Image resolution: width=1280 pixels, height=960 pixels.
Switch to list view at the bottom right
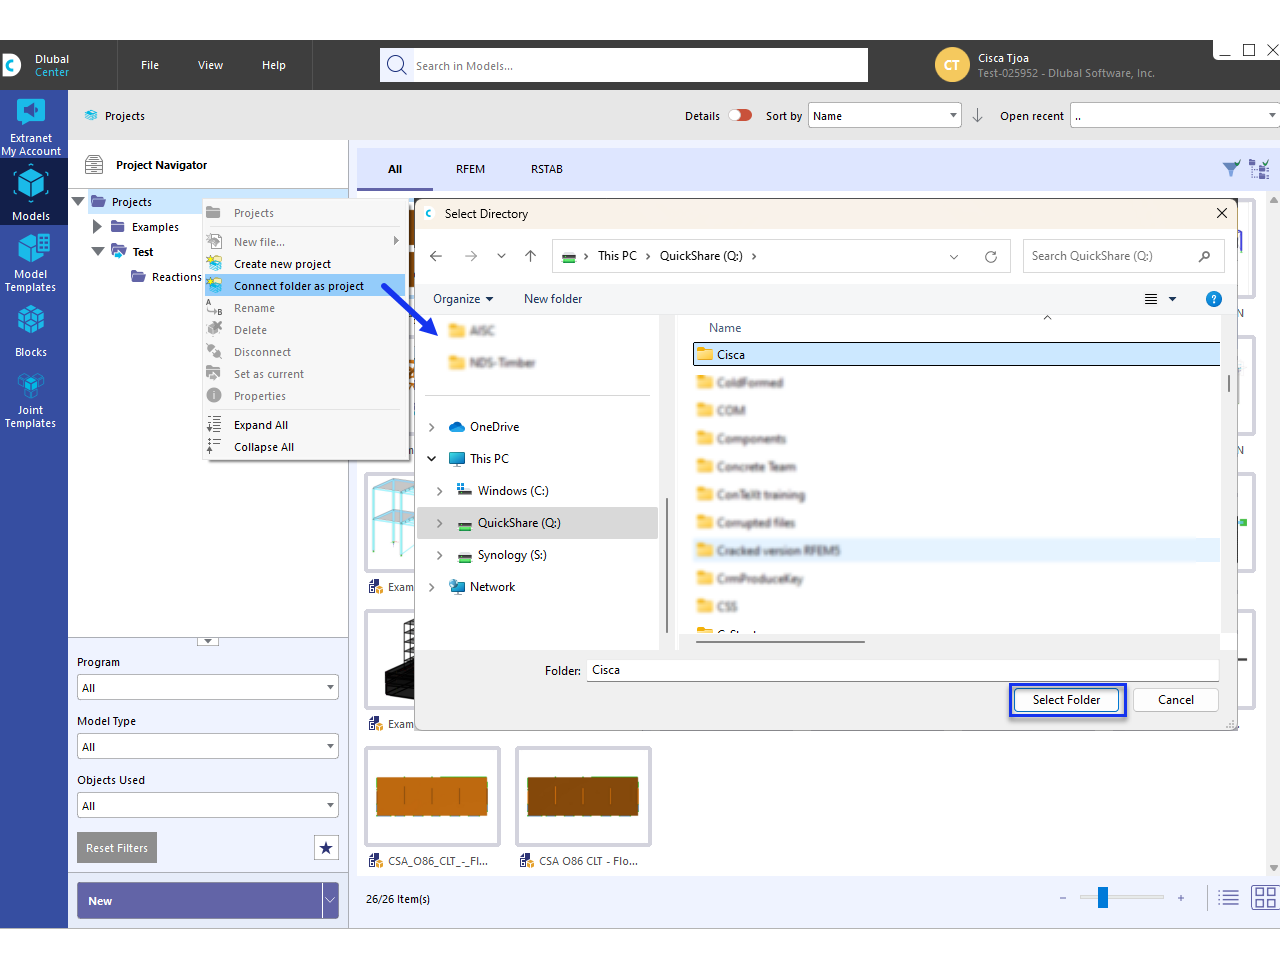coord(1228,897)
